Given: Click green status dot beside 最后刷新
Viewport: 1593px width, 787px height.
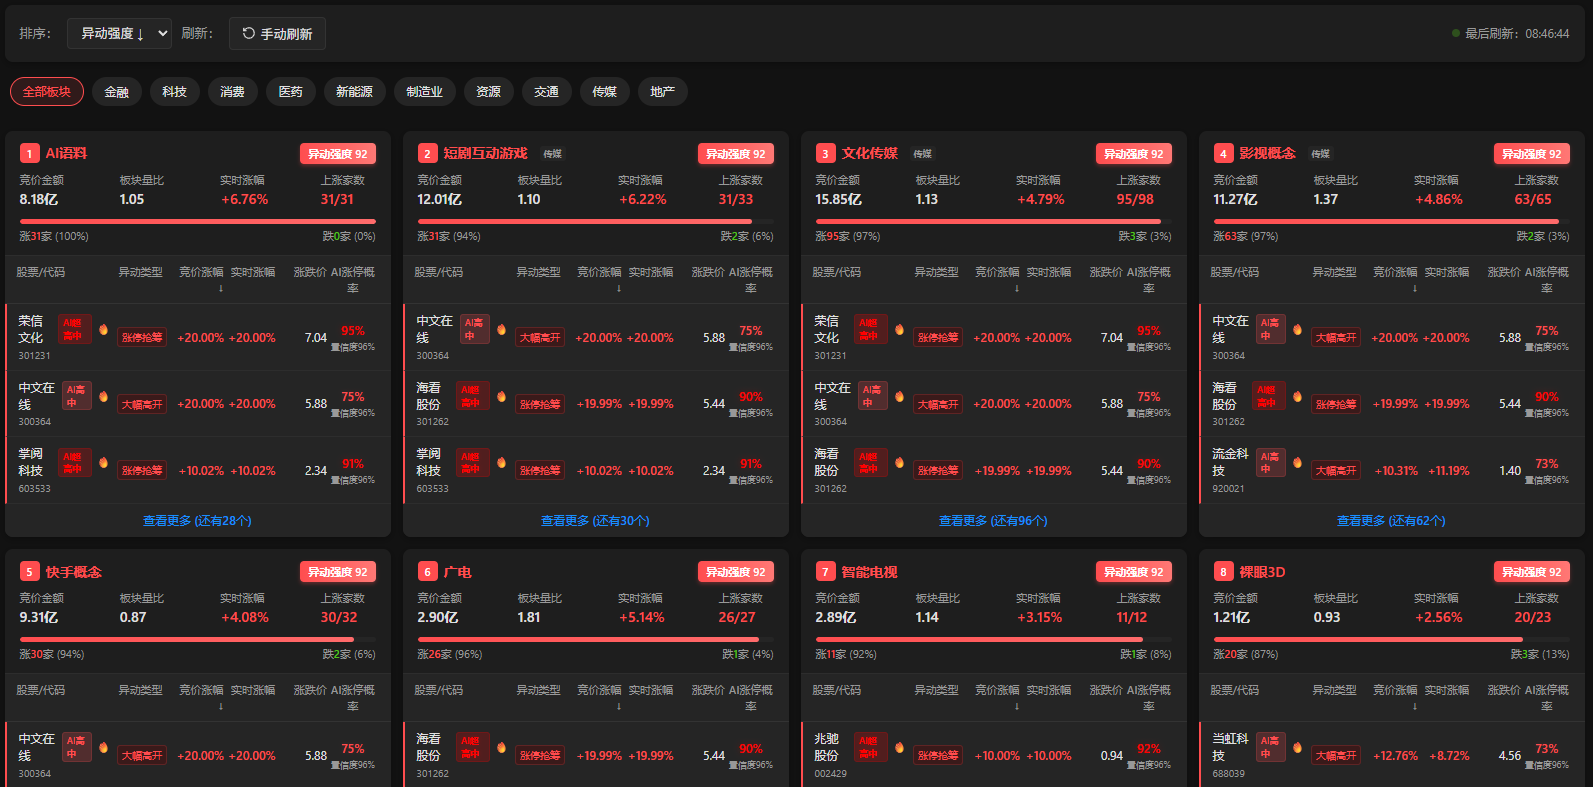Looking at the screenshot, I should click(1456, 33).
